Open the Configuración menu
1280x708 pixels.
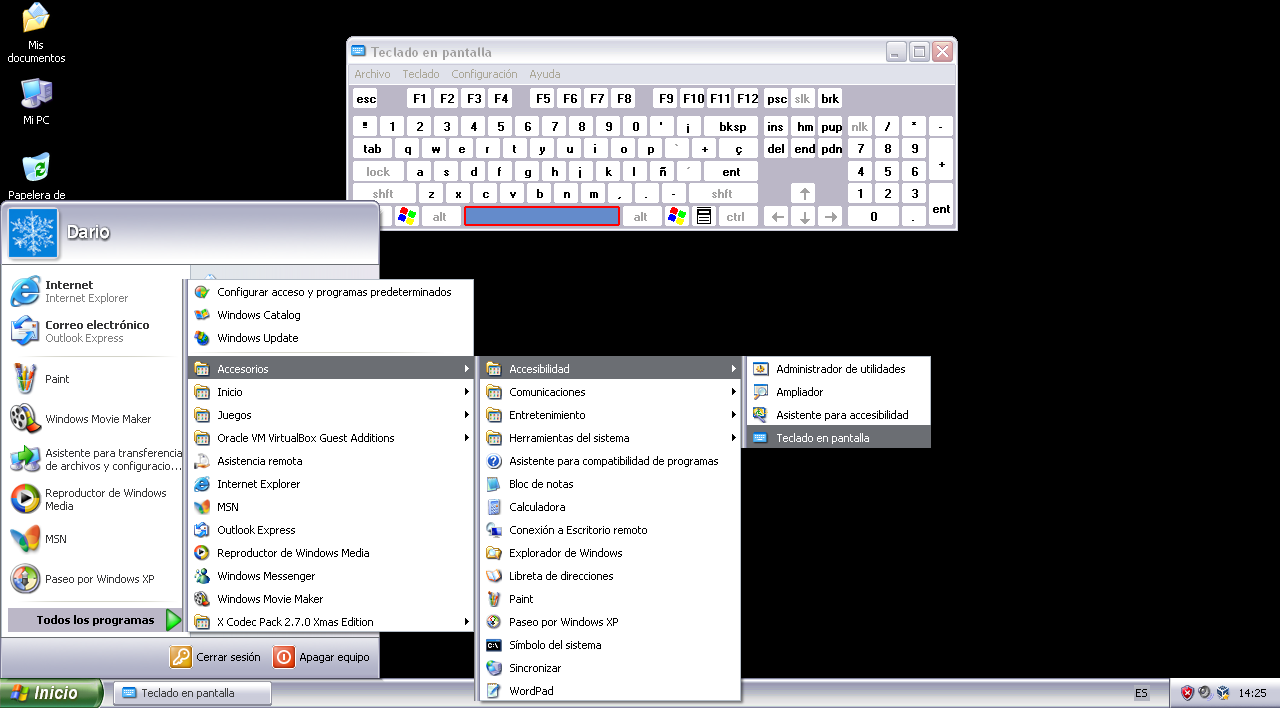[x=484, y=74]
